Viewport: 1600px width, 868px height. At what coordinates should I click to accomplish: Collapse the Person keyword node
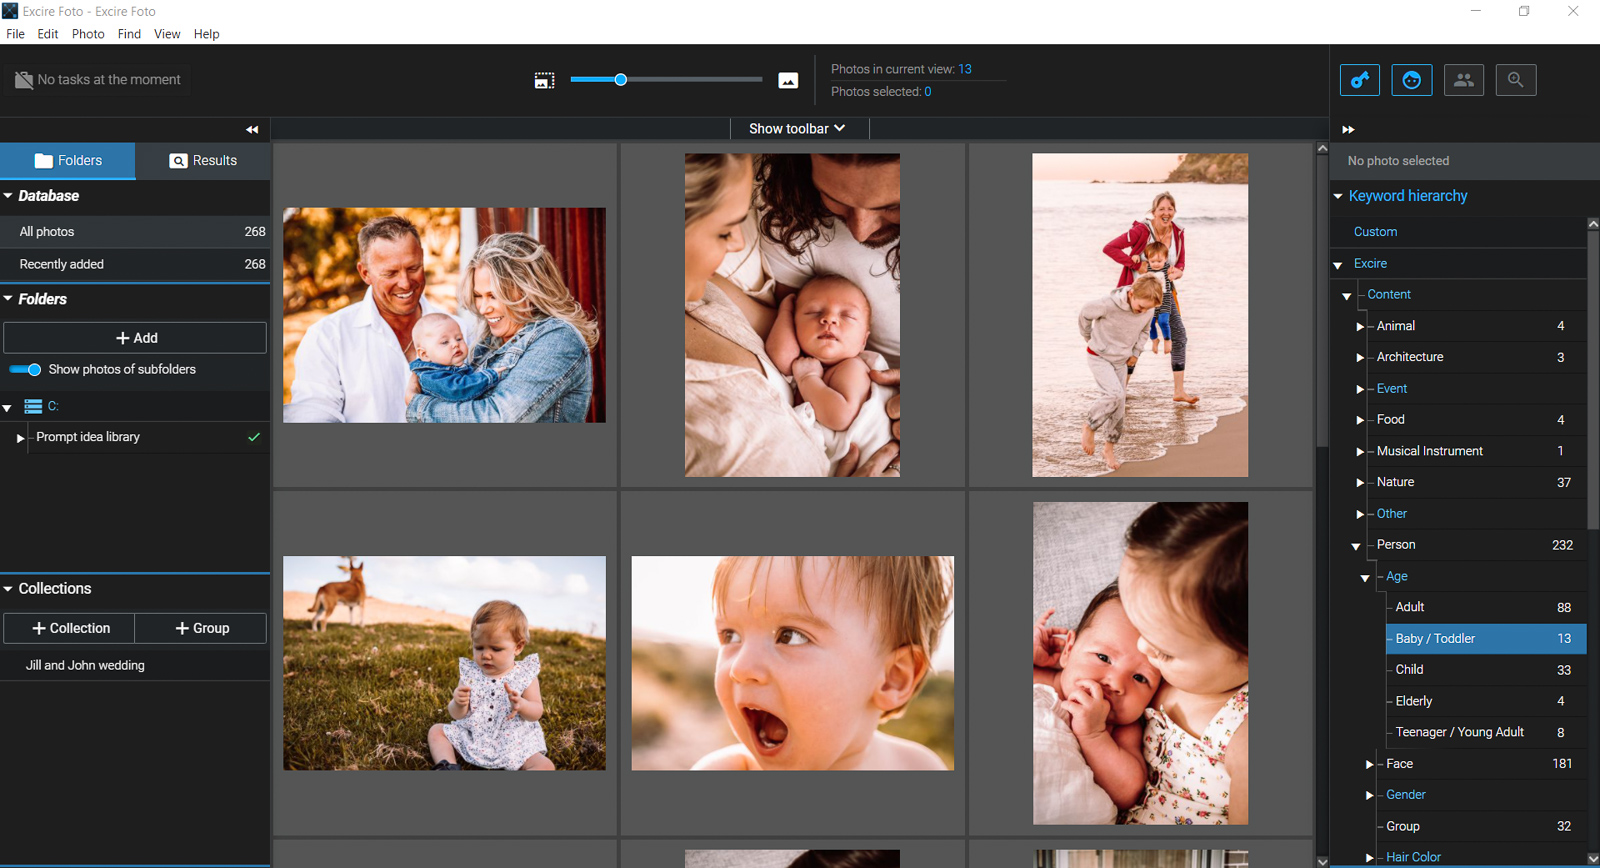[1355, 546]
